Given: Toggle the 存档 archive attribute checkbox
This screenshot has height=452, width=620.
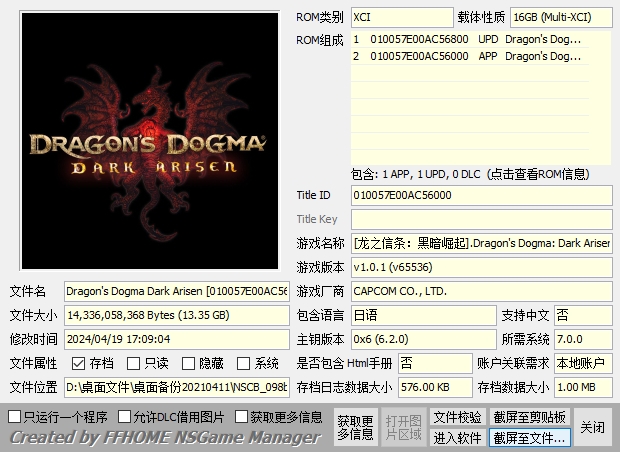Looking at the screenshot, I should [x=79, y=363].
